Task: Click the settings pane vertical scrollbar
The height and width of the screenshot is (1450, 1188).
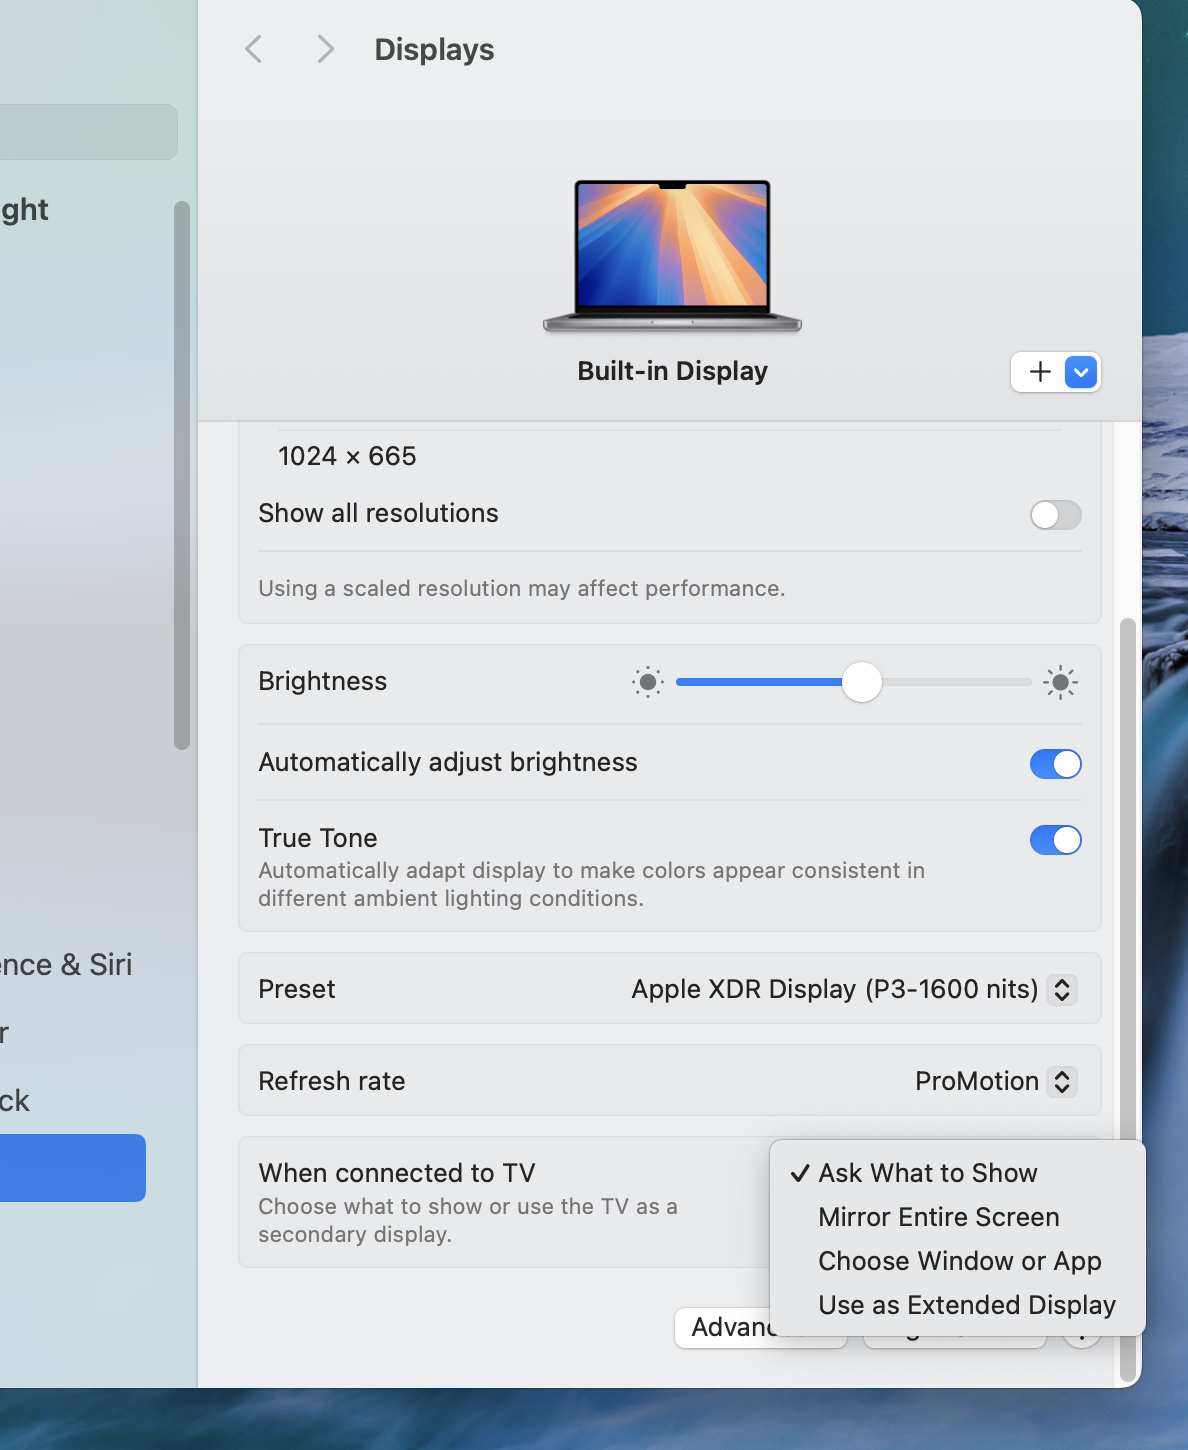Action: [x=1128, y=1000]
